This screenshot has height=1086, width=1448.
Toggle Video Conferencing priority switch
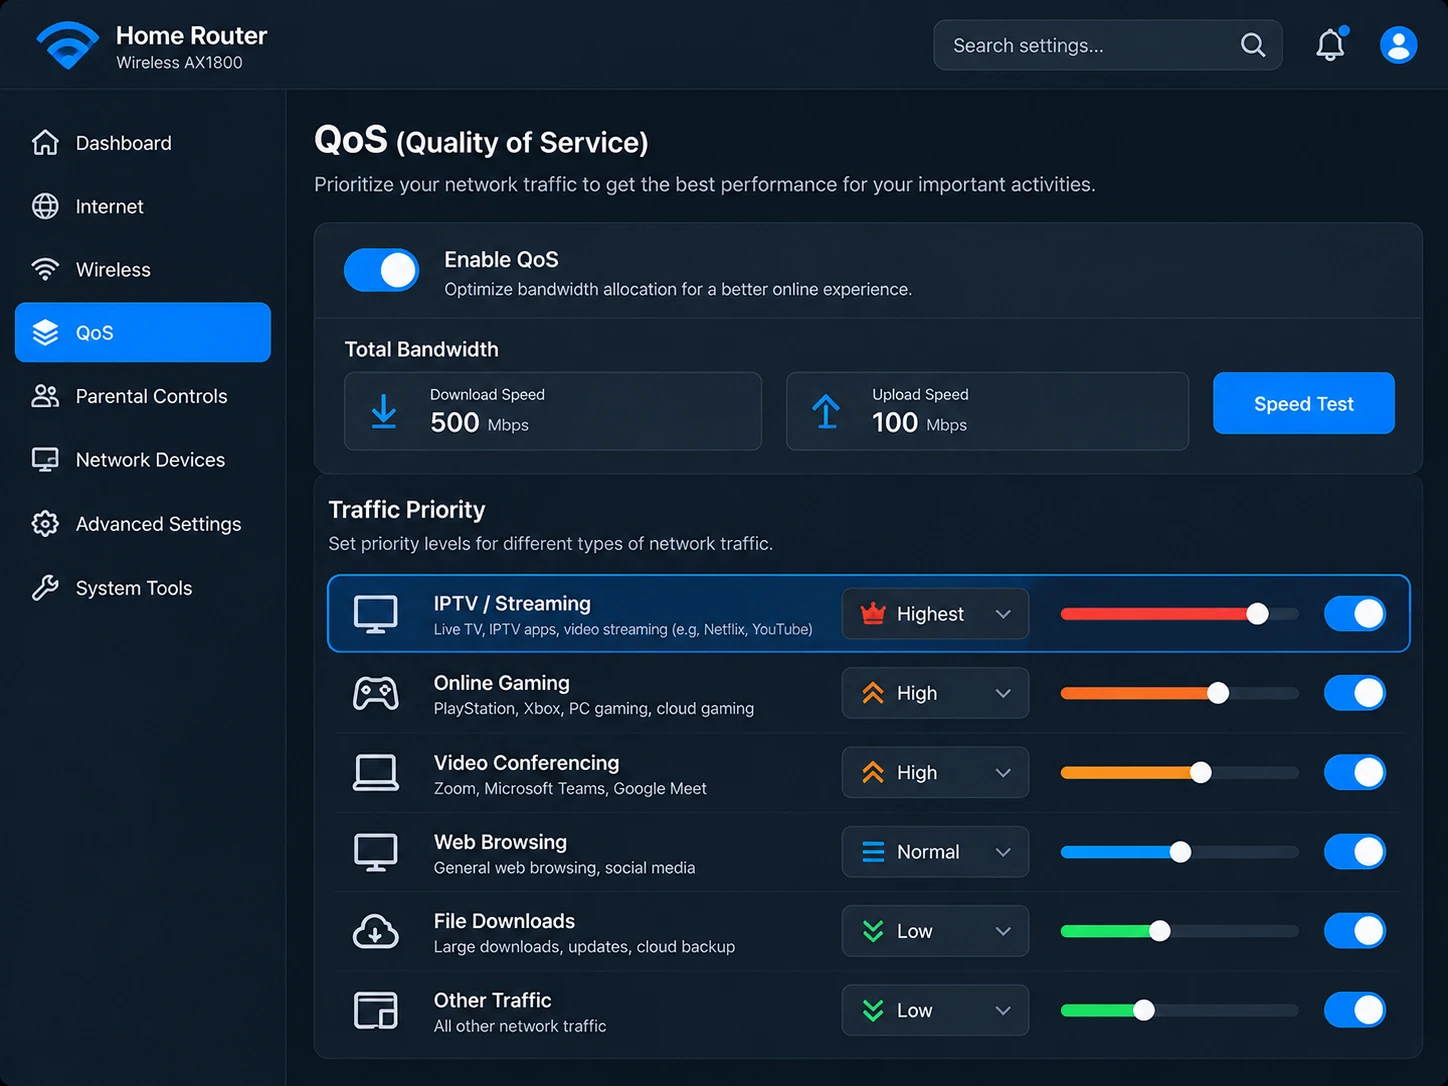(x=1355, y=772)
